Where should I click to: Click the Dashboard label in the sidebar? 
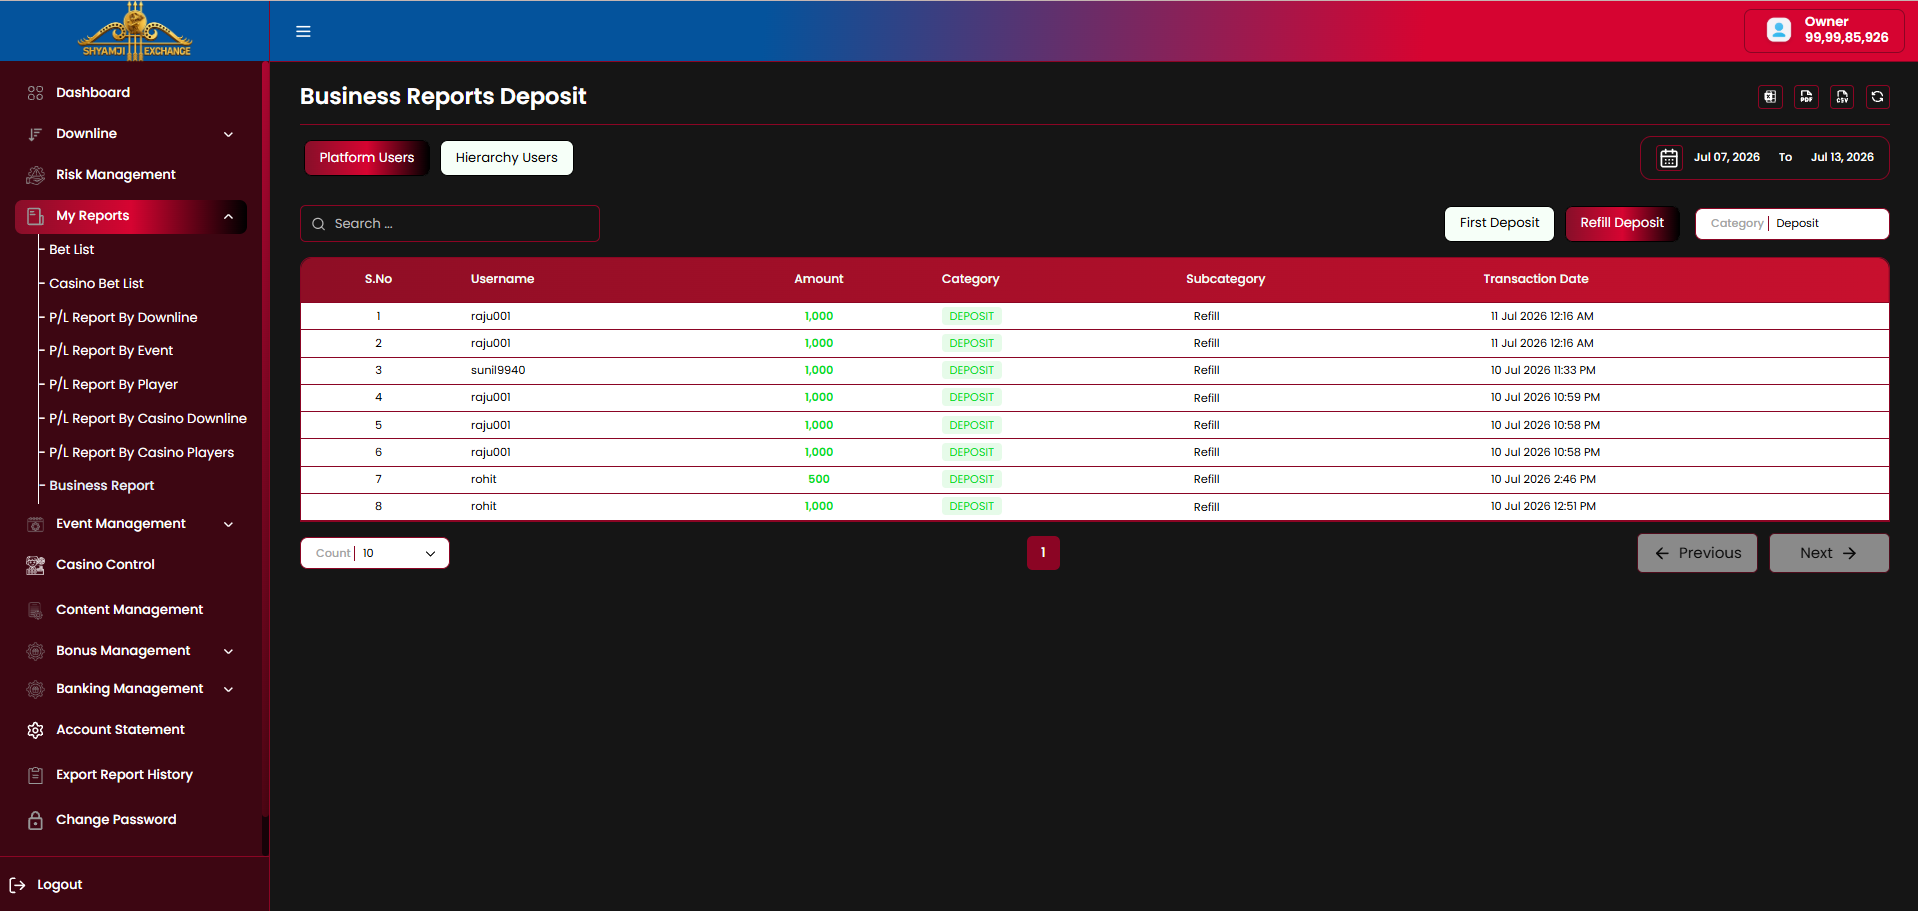[x=93, y=93]
